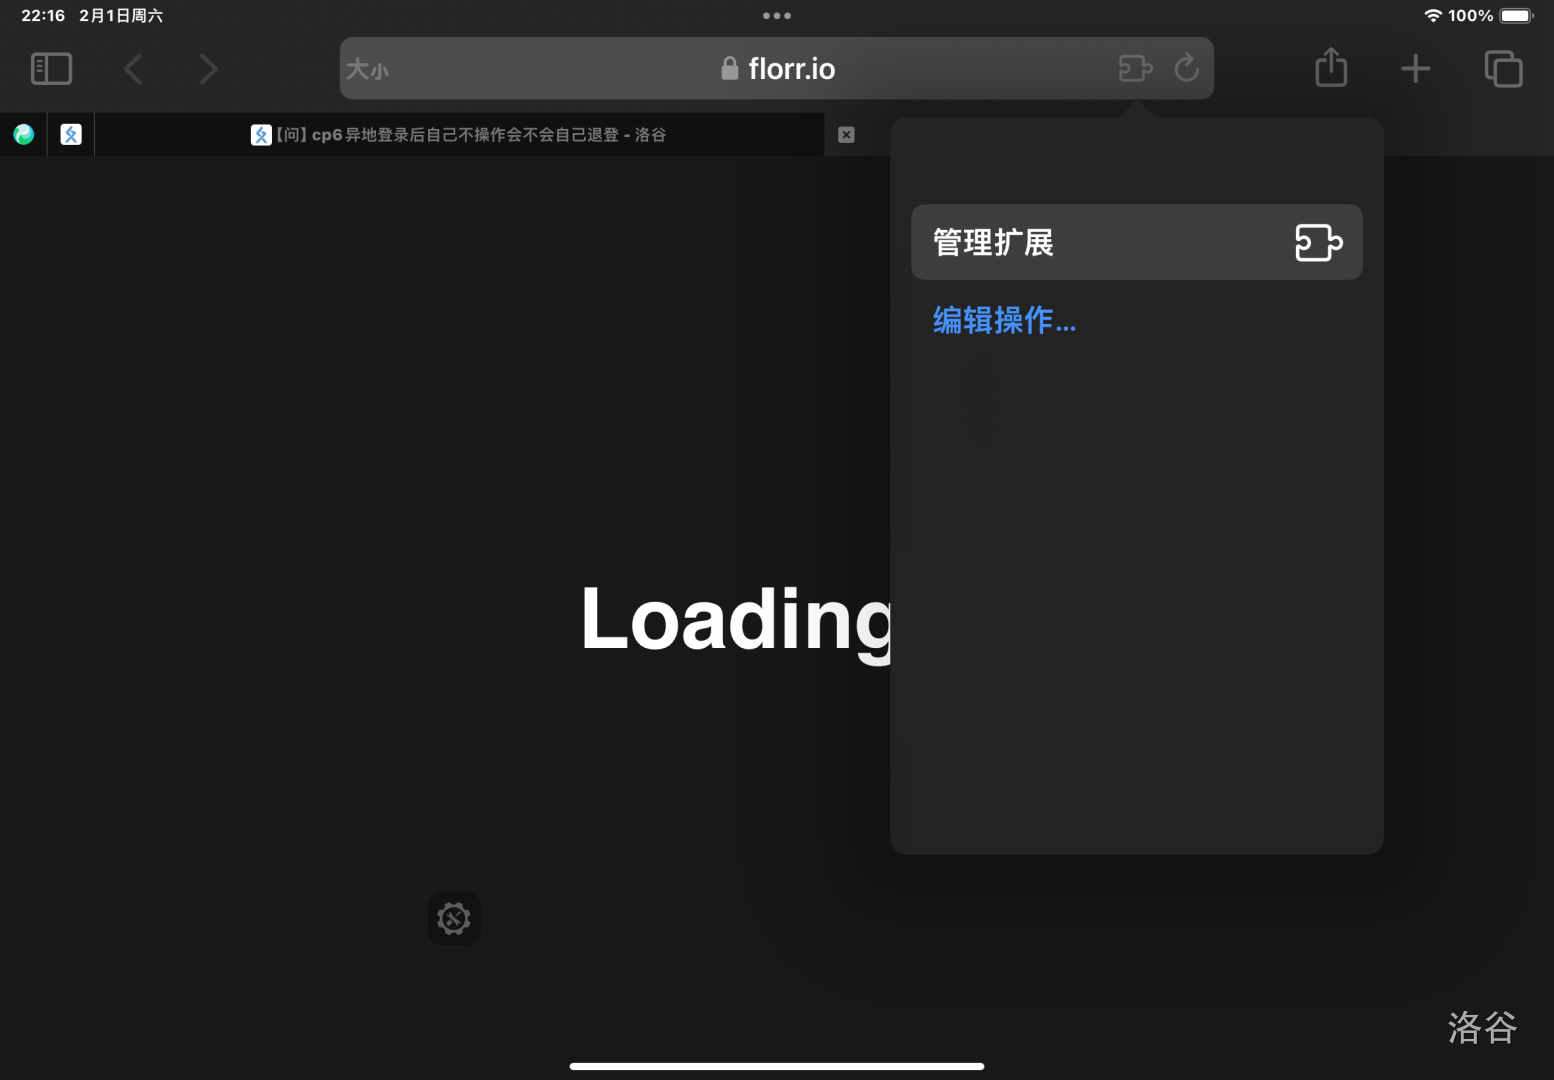Choose 管理扩展 in the popup

pos(1136,242)
